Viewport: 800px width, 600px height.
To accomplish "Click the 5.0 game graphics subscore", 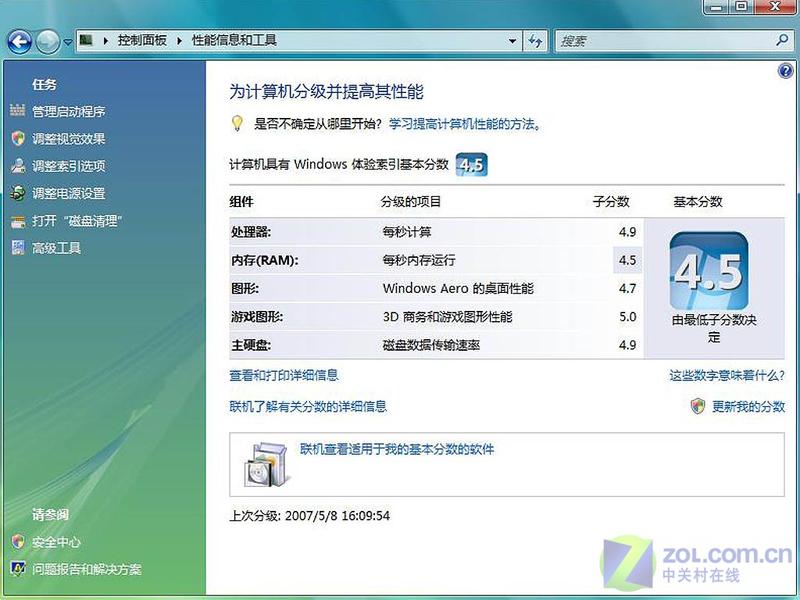I will 628,317.
